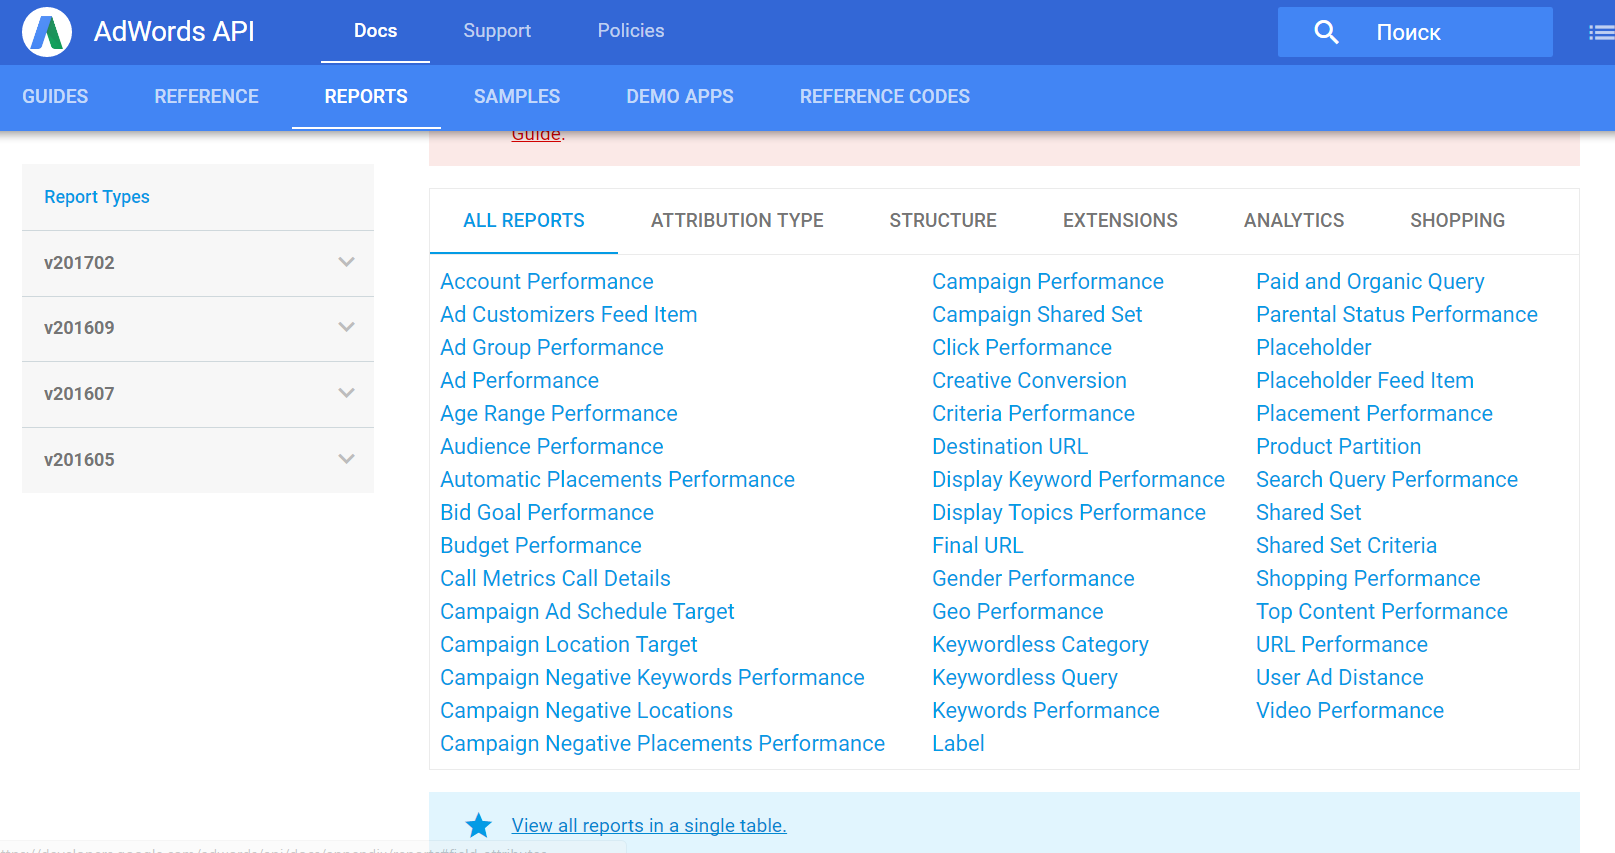Switch to the Attribution Type tab
The image size is (1615, 853).
737,221
